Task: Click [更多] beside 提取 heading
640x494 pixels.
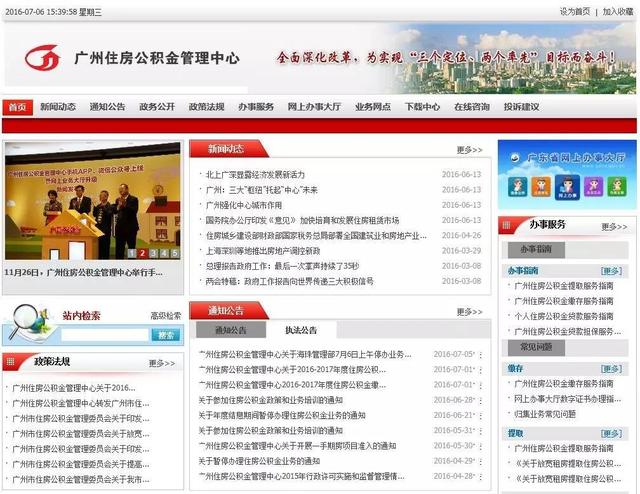Action: coord(611,433)
